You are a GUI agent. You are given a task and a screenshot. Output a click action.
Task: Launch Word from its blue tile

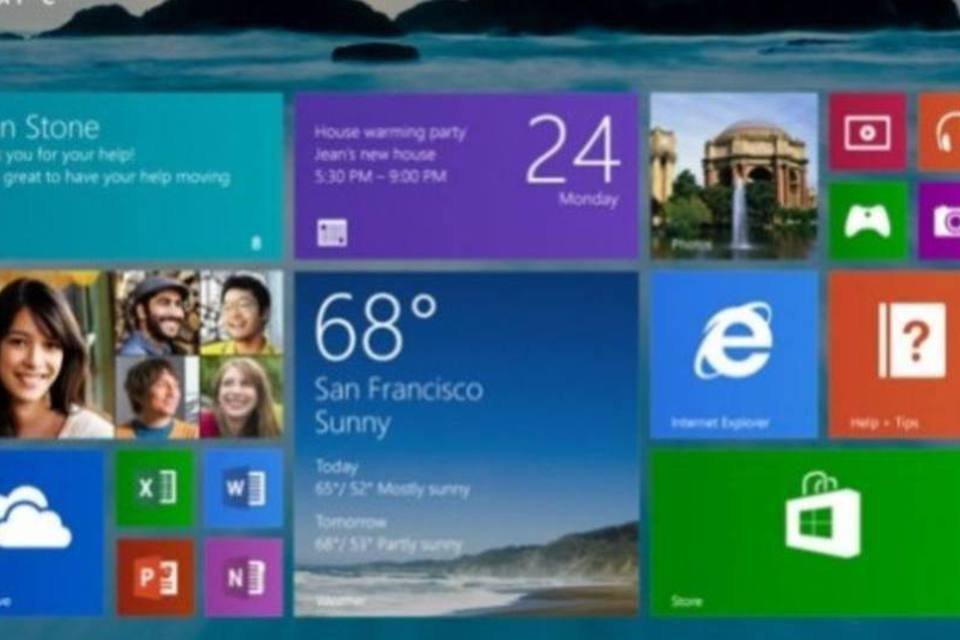point(243,488)
